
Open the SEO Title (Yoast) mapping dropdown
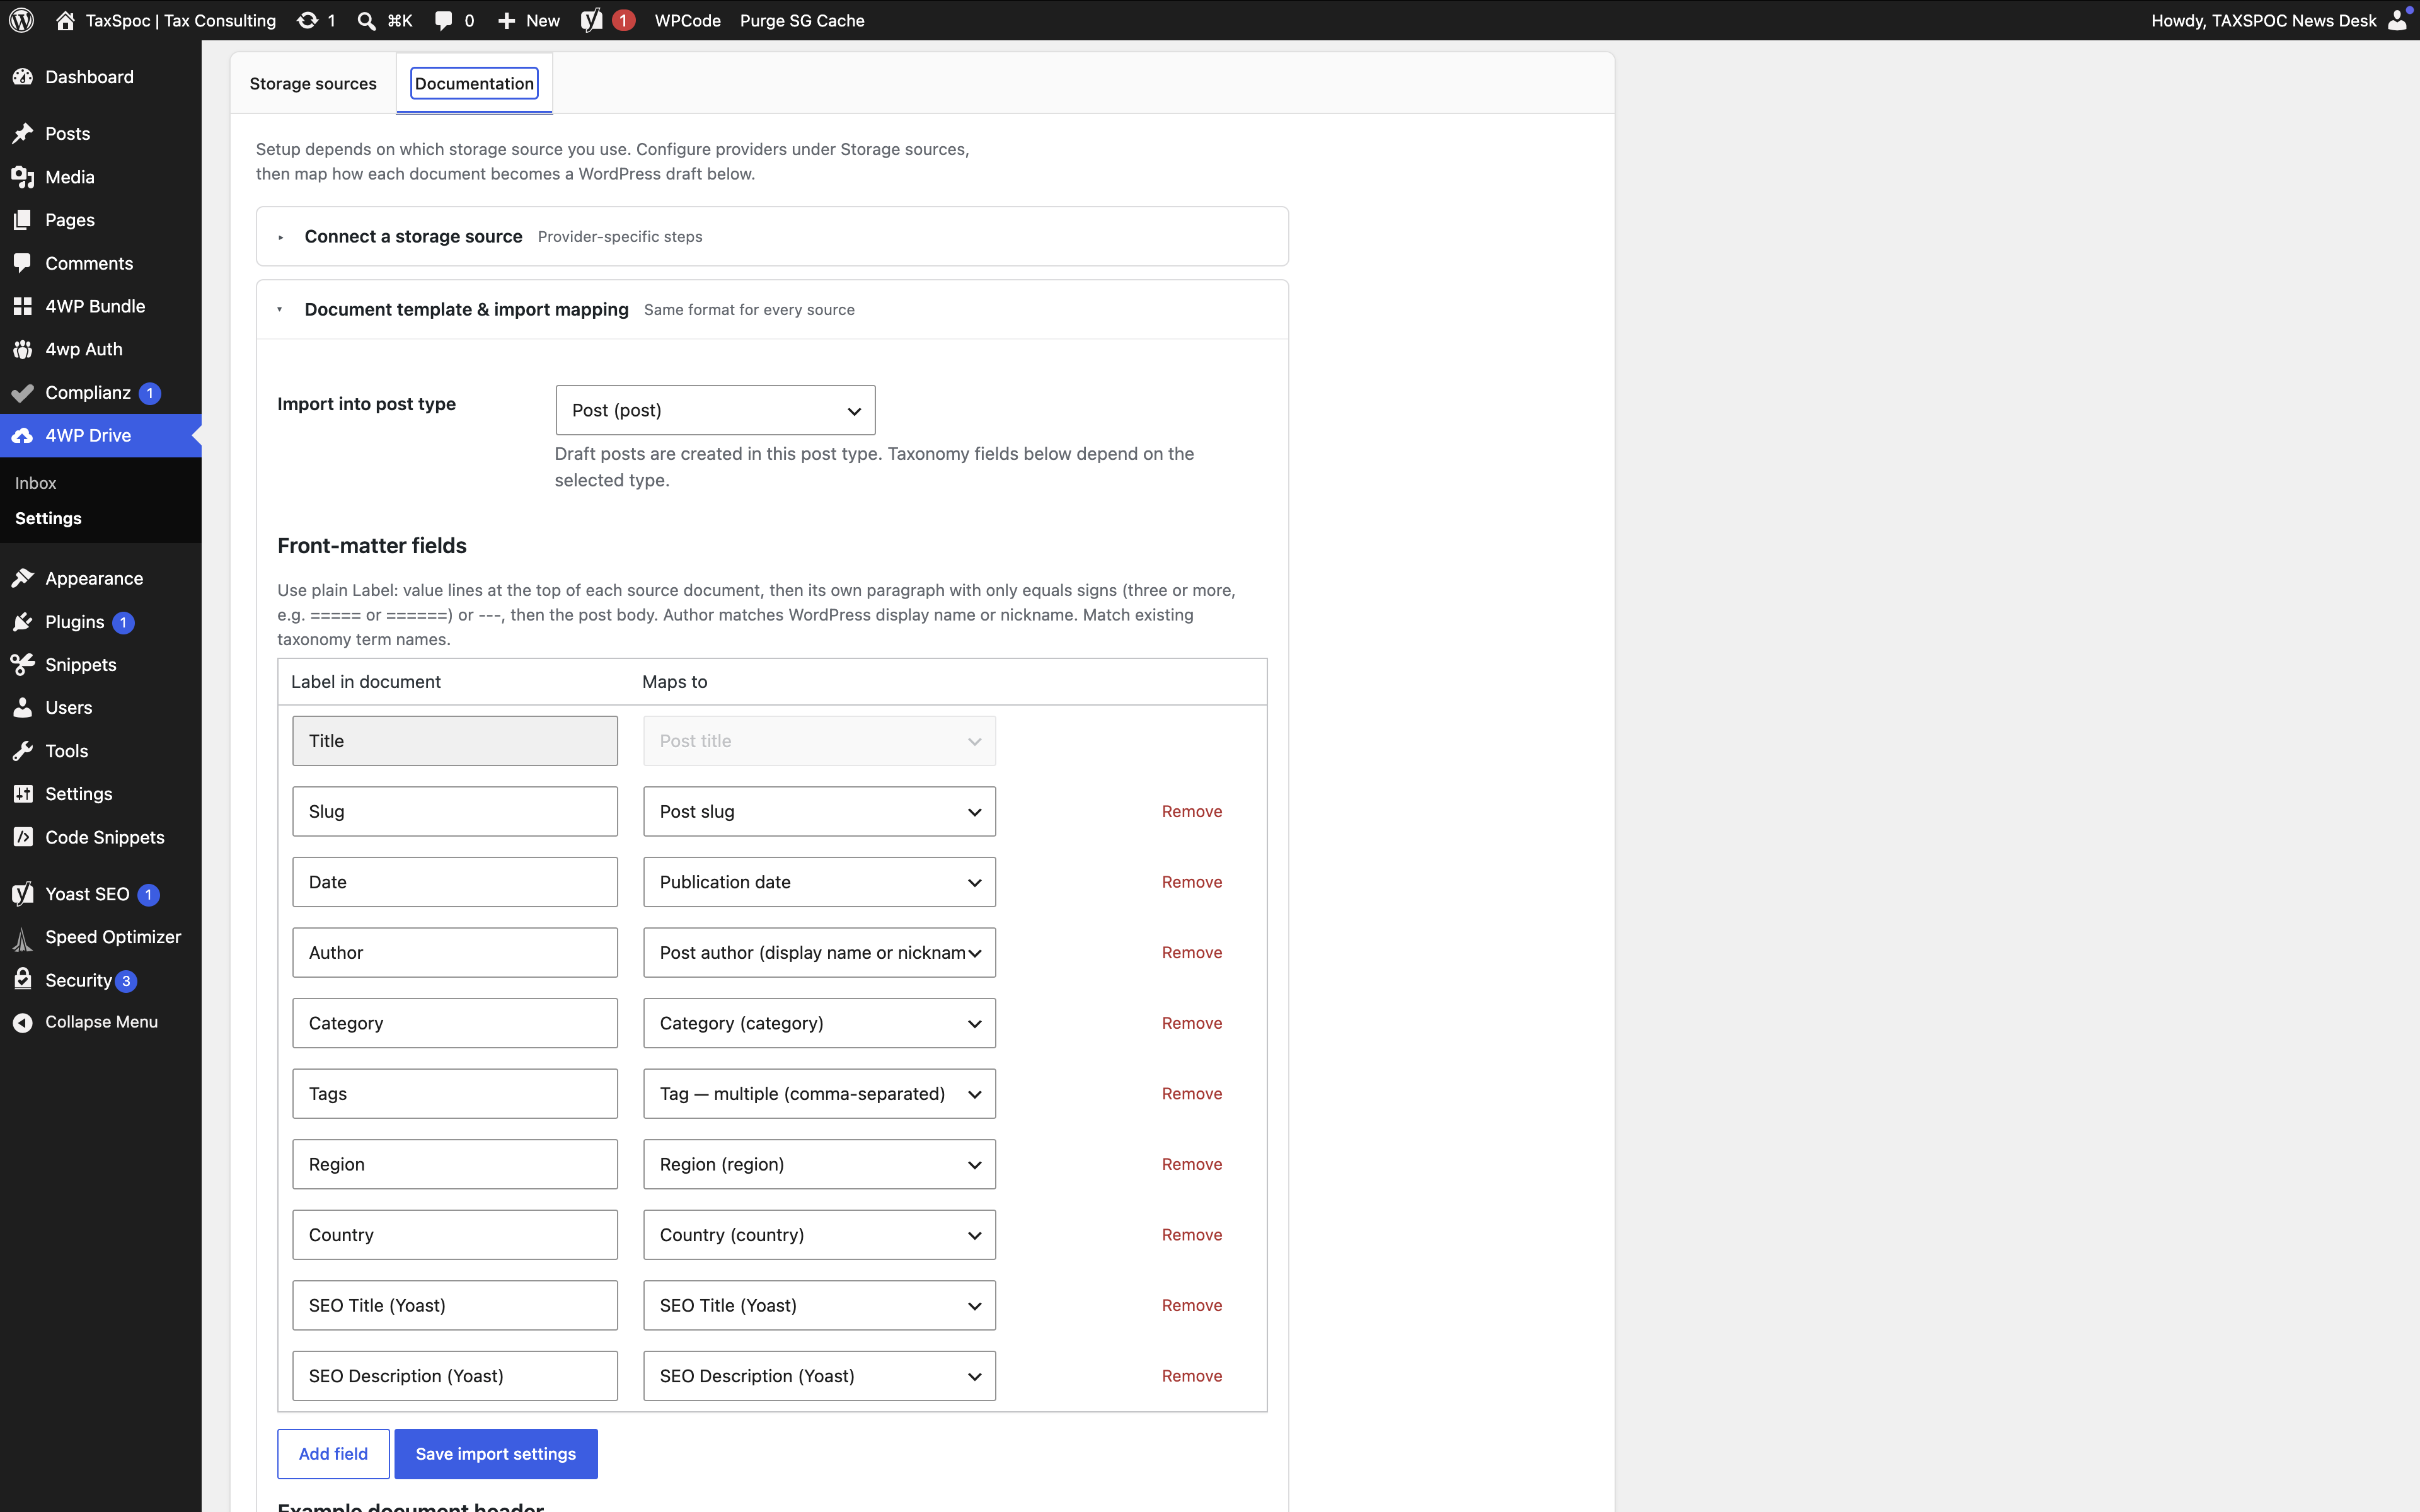(819, 1305)
